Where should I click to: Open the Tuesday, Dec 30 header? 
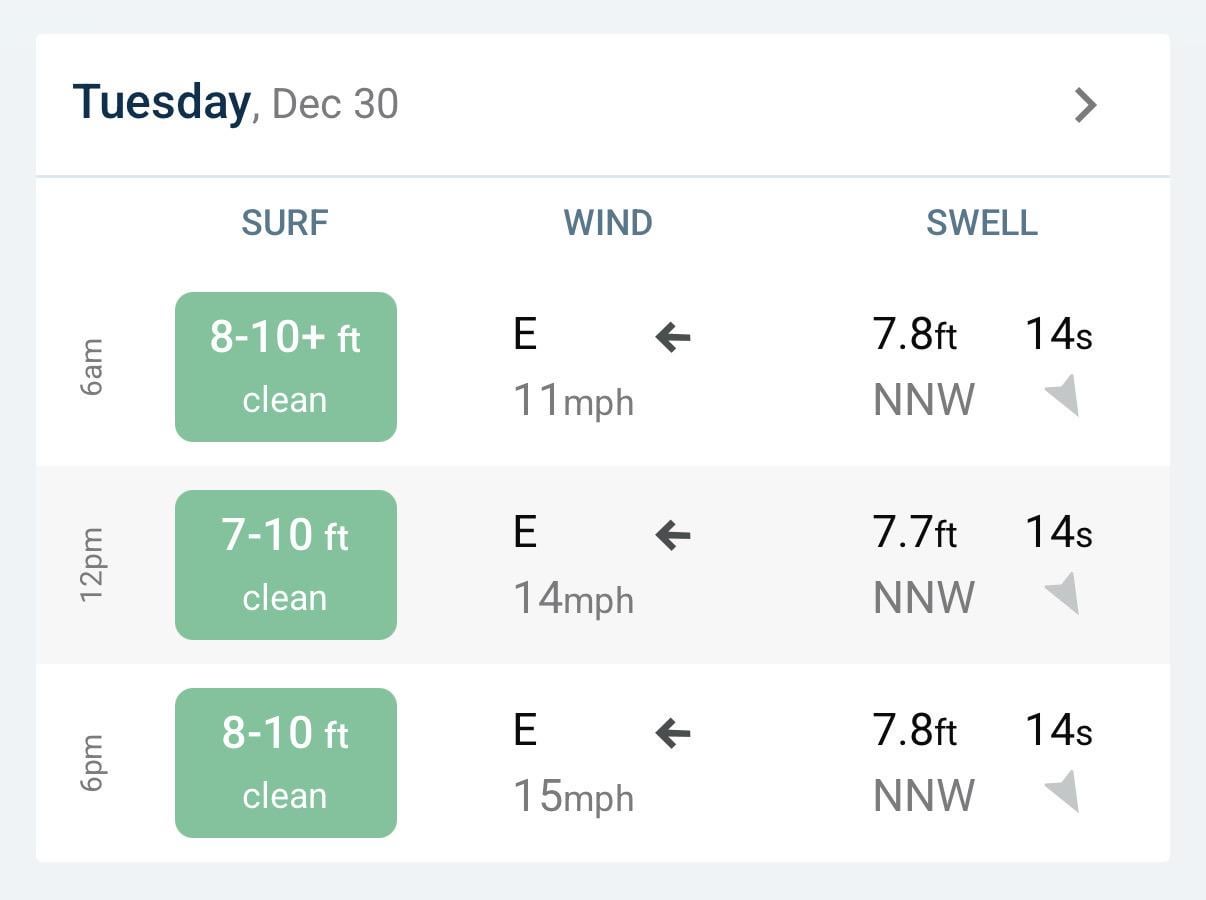click(x=236, y=104)
